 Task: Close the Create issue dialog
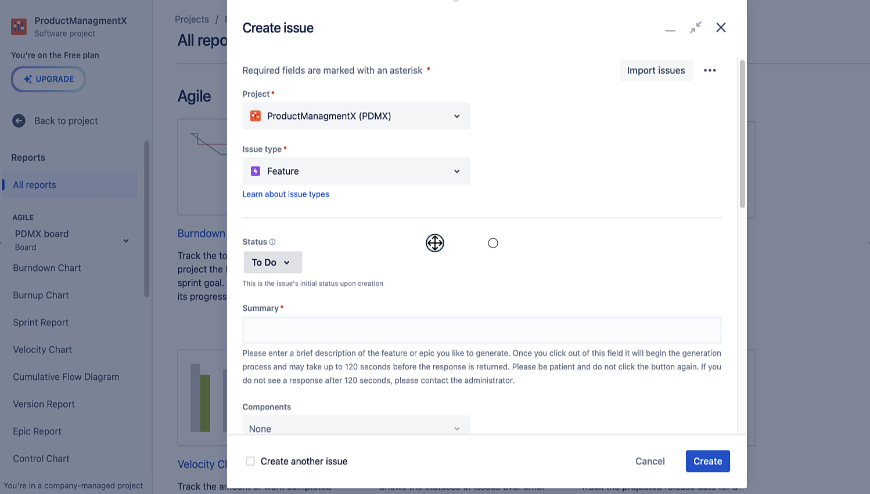point(721,28)
